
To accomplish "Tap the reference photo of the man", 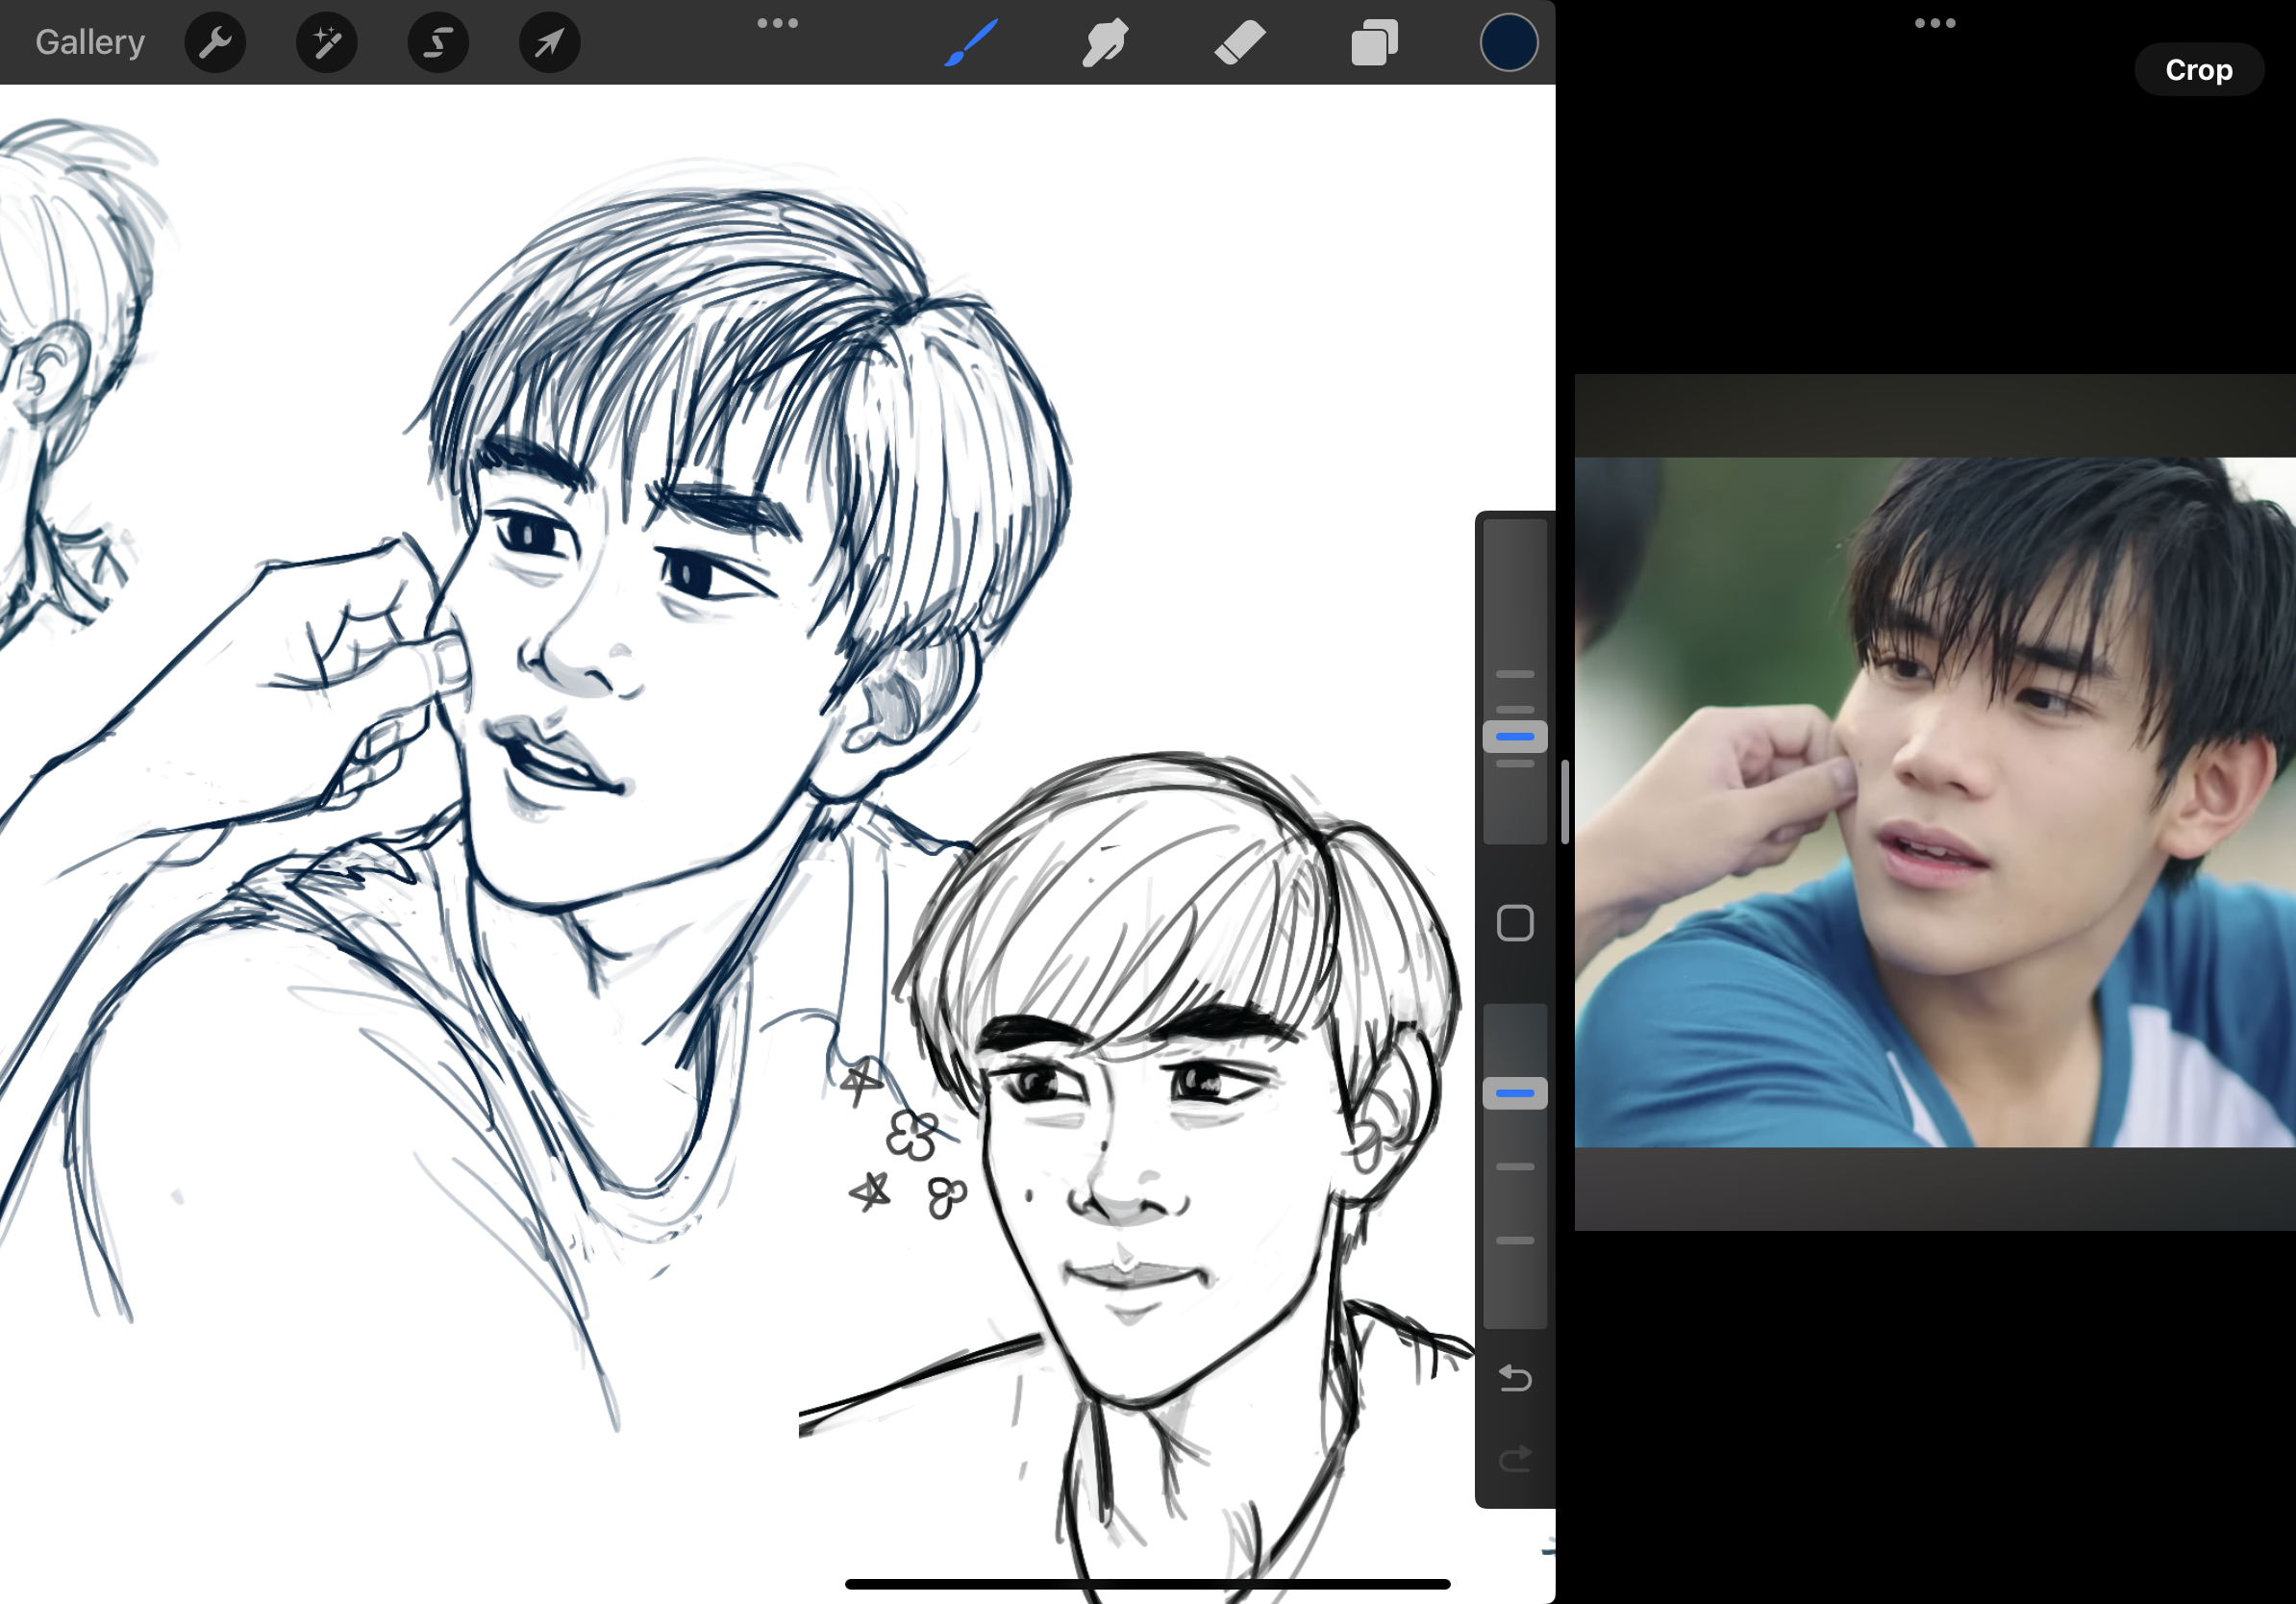I will pyautogui.click(x=1934, y=802).
